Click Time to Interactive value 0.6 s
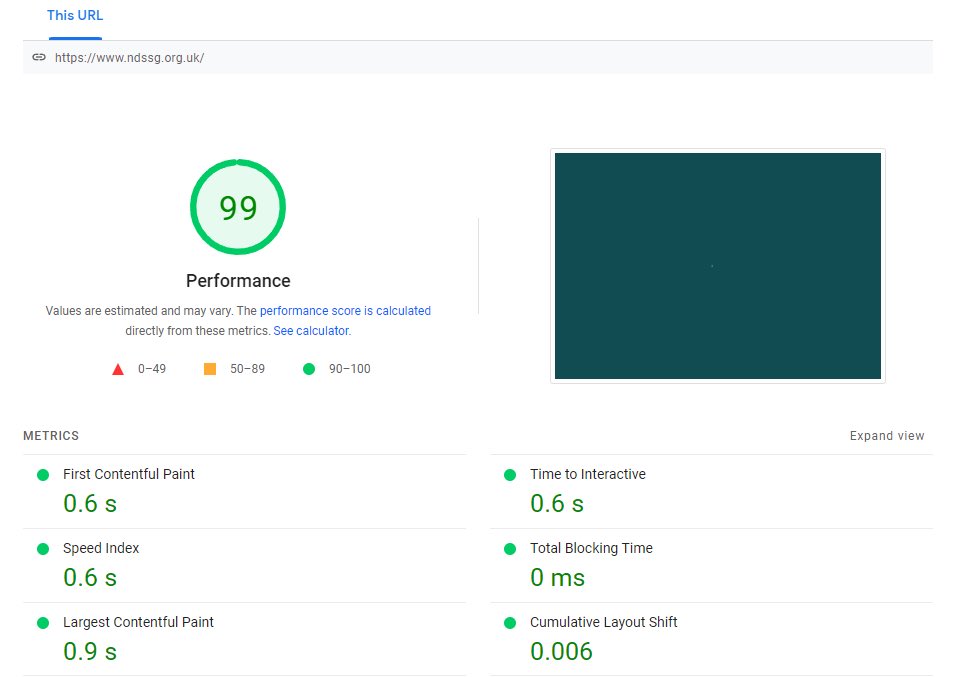The image size is (956, 677). click(557, 504)
